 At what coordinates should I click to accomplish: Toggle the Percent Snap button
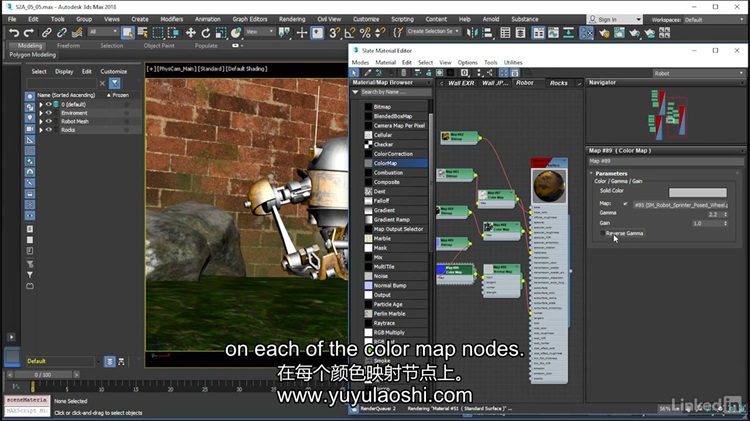pyautogui.click(x=365, y=33)
